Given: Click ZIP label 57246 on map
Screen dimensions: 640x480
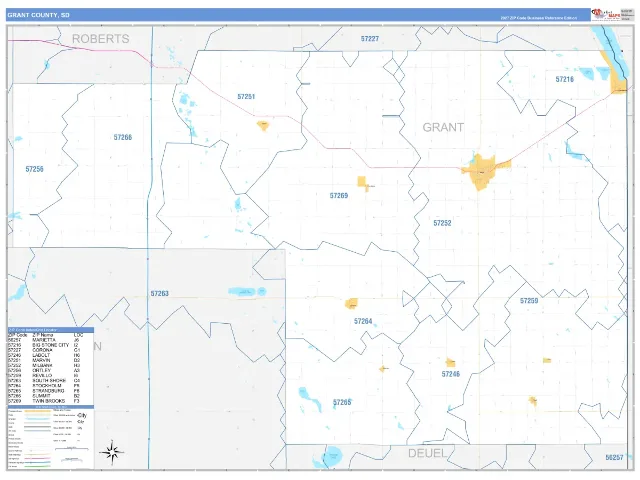Looking at the screenshot, I should 451,374.
